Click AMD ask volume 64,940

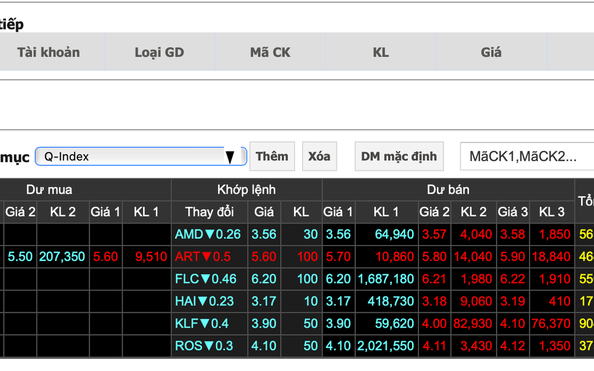(x=386, y=234)
